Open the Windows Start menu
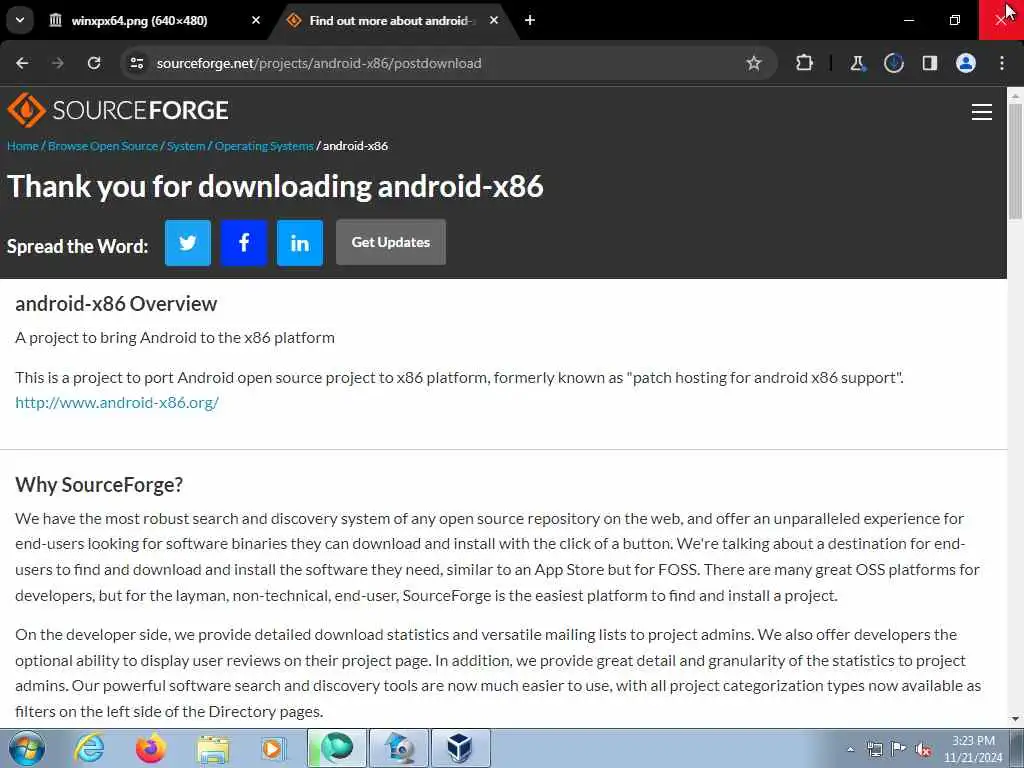1024x768 pixels. [27, 748]
